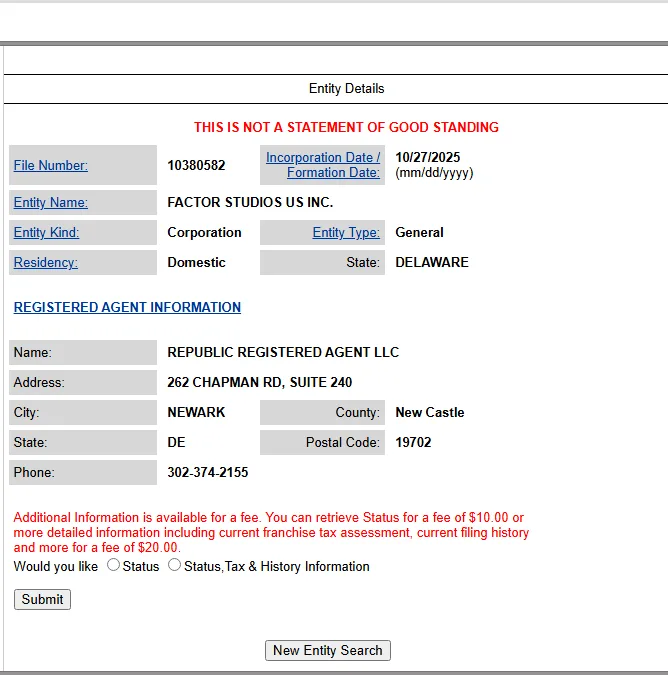This screenshot has height=675, width=668.
Task: Click the City label cell
Action: (83, 412)
